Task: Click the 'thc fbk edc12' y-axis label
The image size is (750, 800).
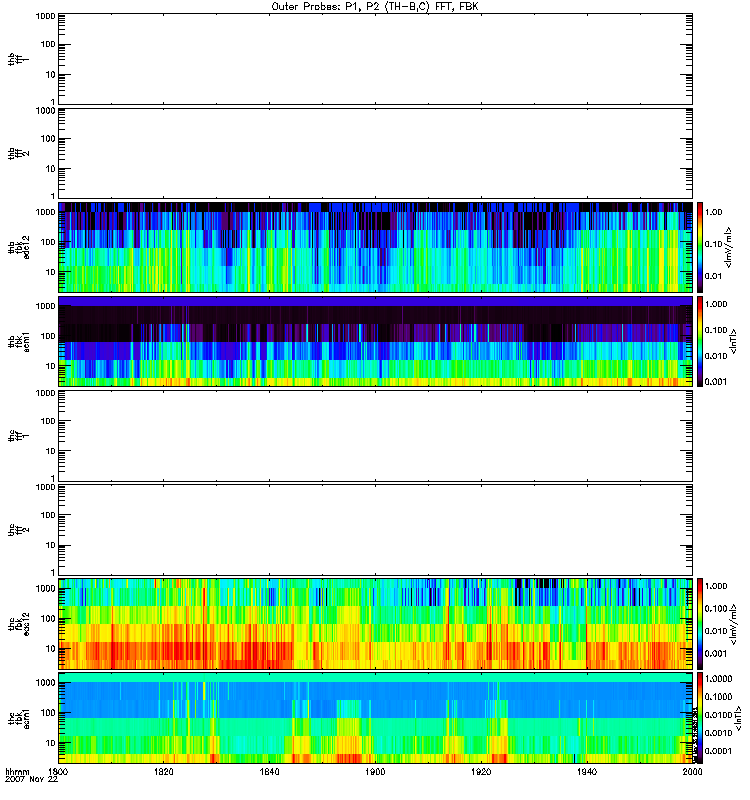Action: [x=19, y=623]
